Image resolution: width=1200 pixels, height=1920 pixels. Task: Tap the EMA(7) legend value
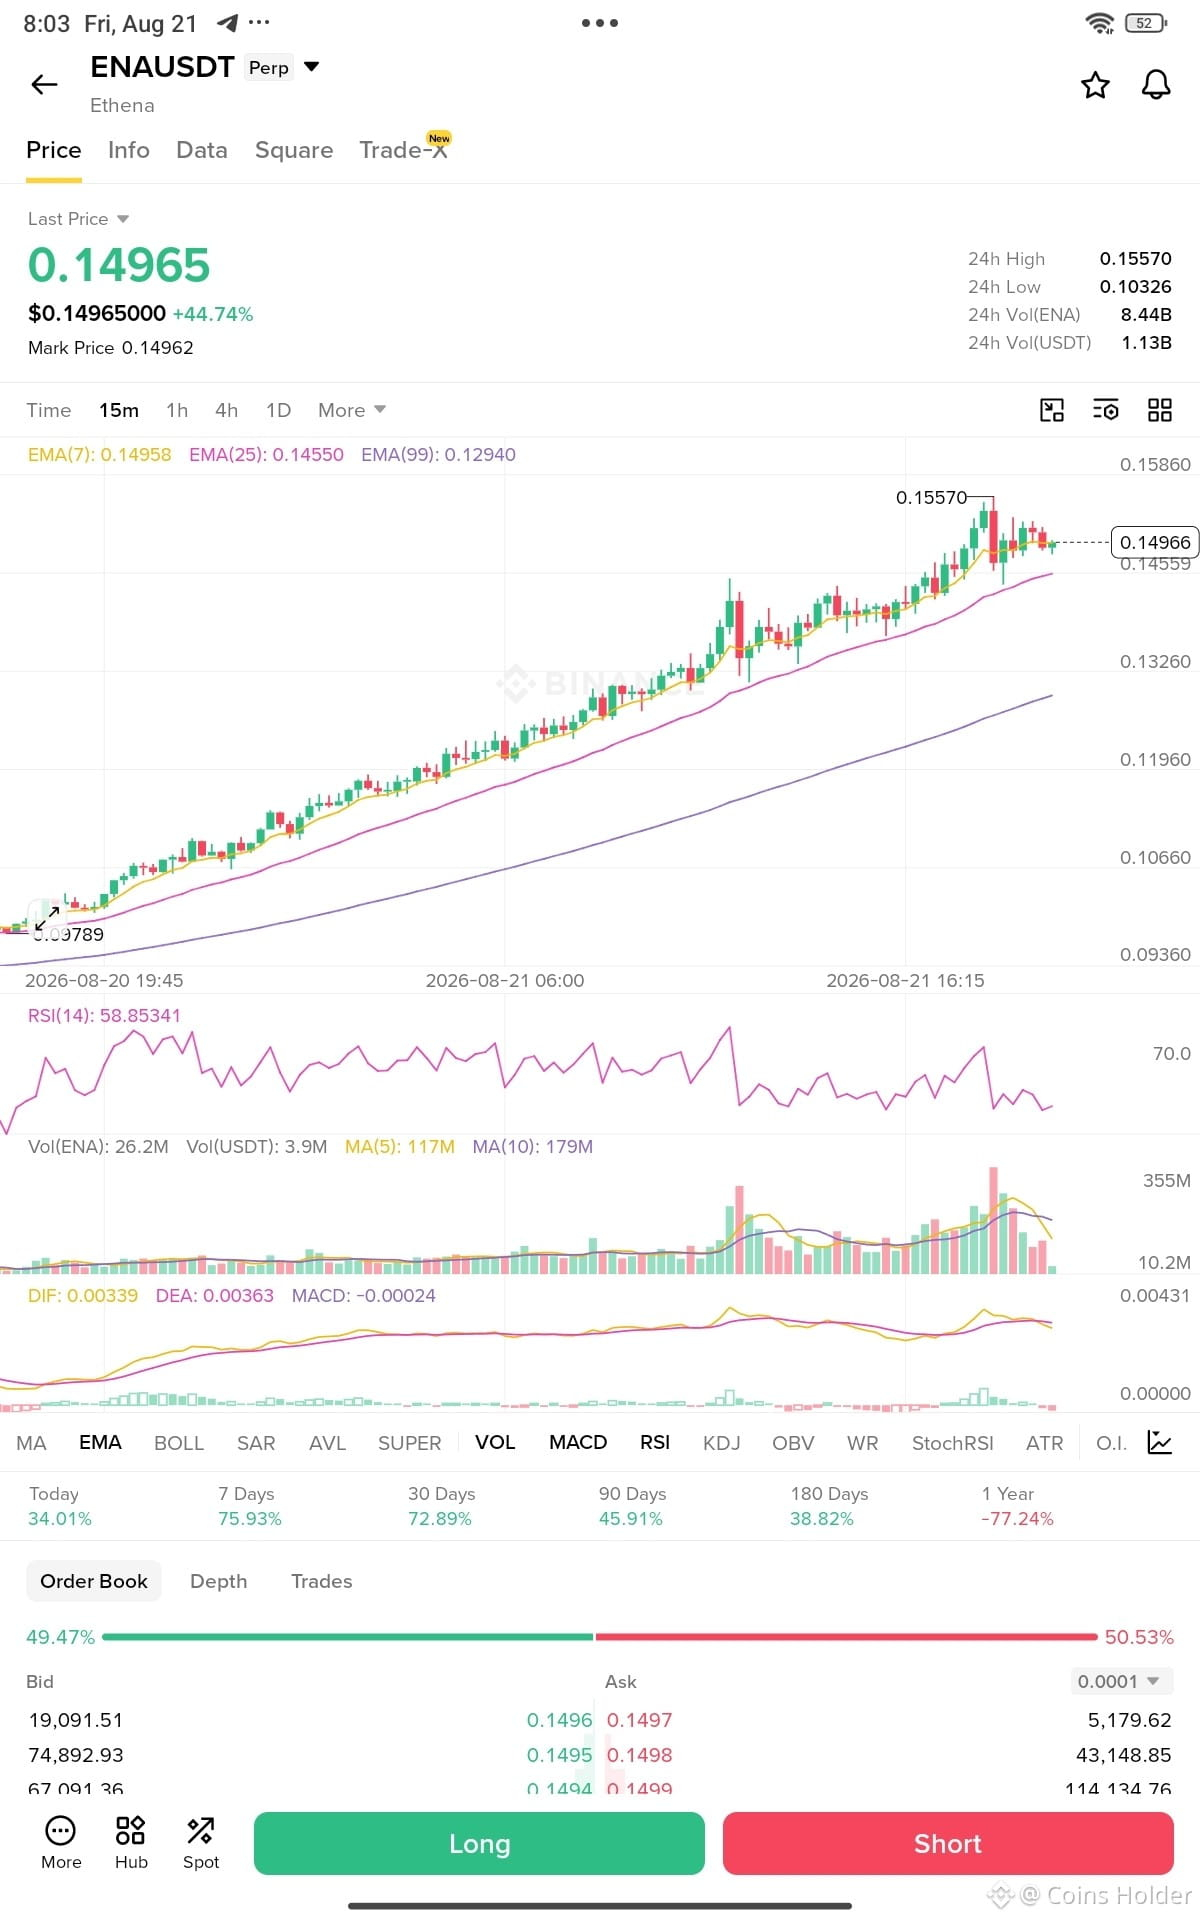(x=100, y=454)
